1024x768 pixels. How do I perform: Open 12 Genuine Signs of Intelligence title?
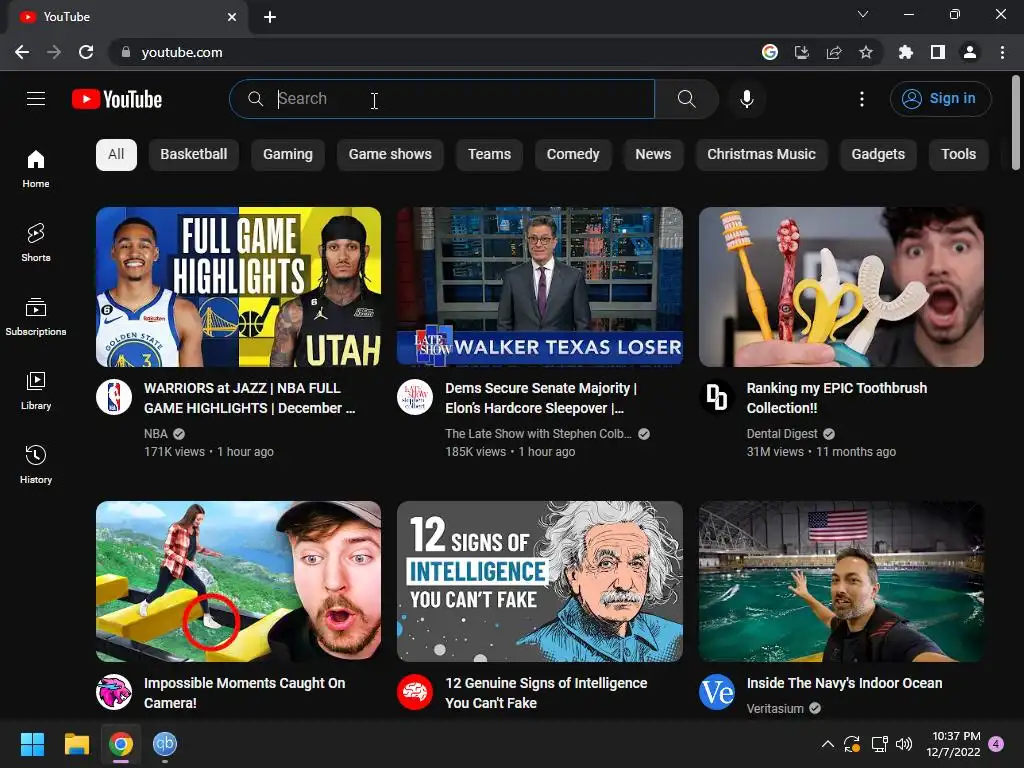pyautogui.click(x=546, y=693)
